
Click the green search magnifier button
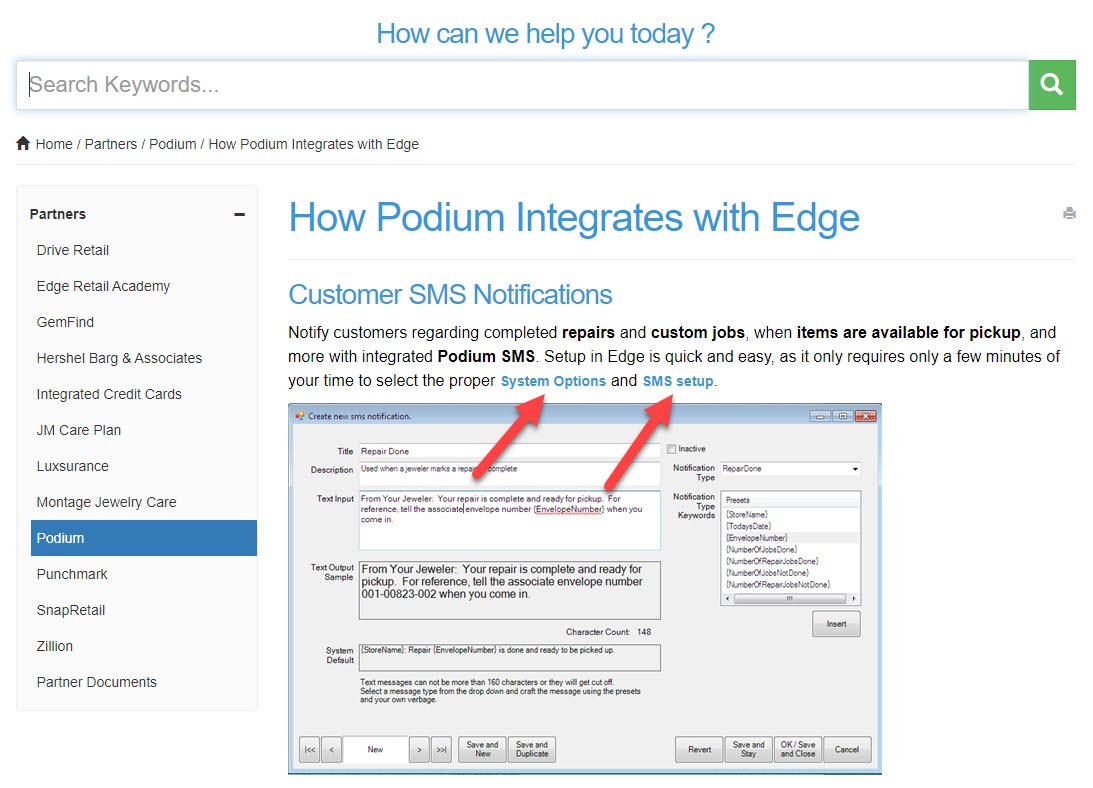tap(1051, 85)
